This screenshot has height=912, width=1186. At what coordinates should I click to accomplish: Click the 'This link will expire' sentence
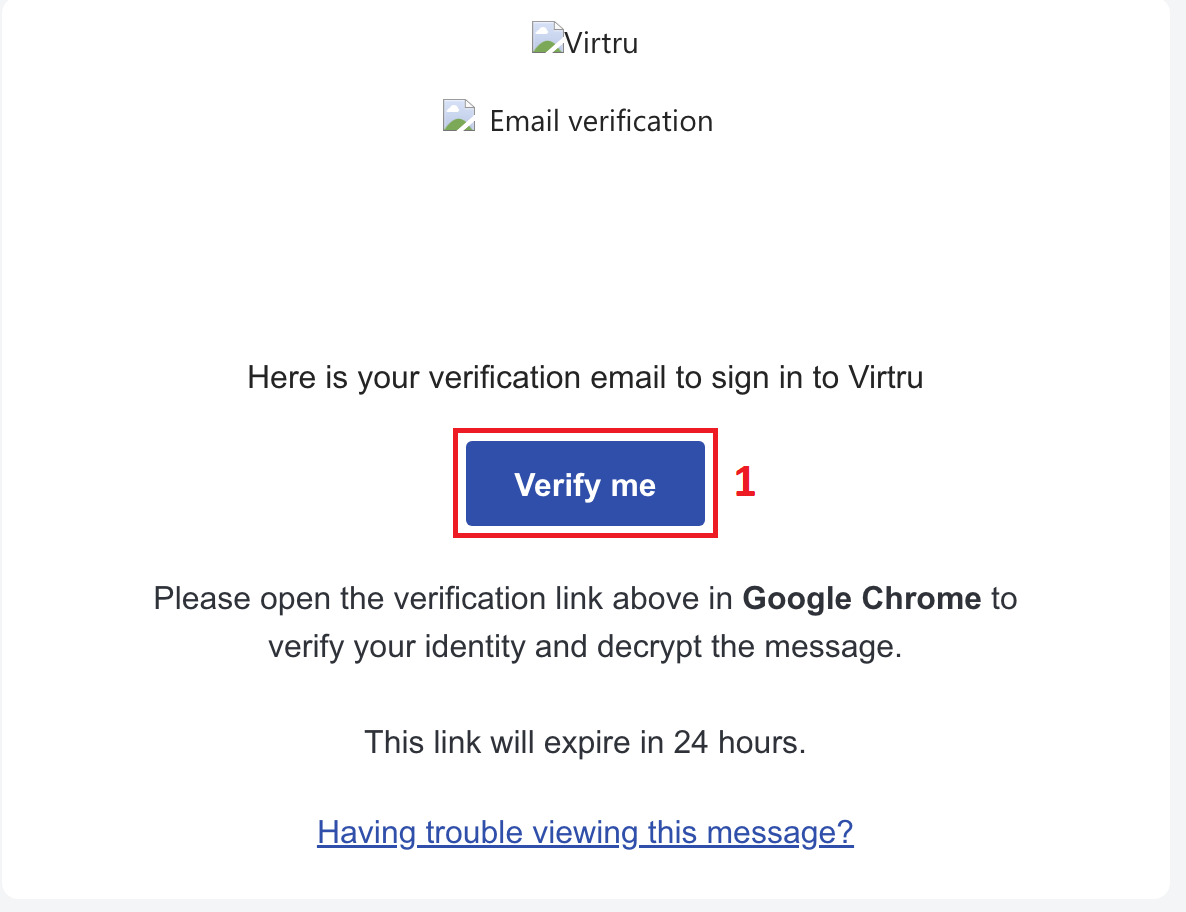(585, 742)
